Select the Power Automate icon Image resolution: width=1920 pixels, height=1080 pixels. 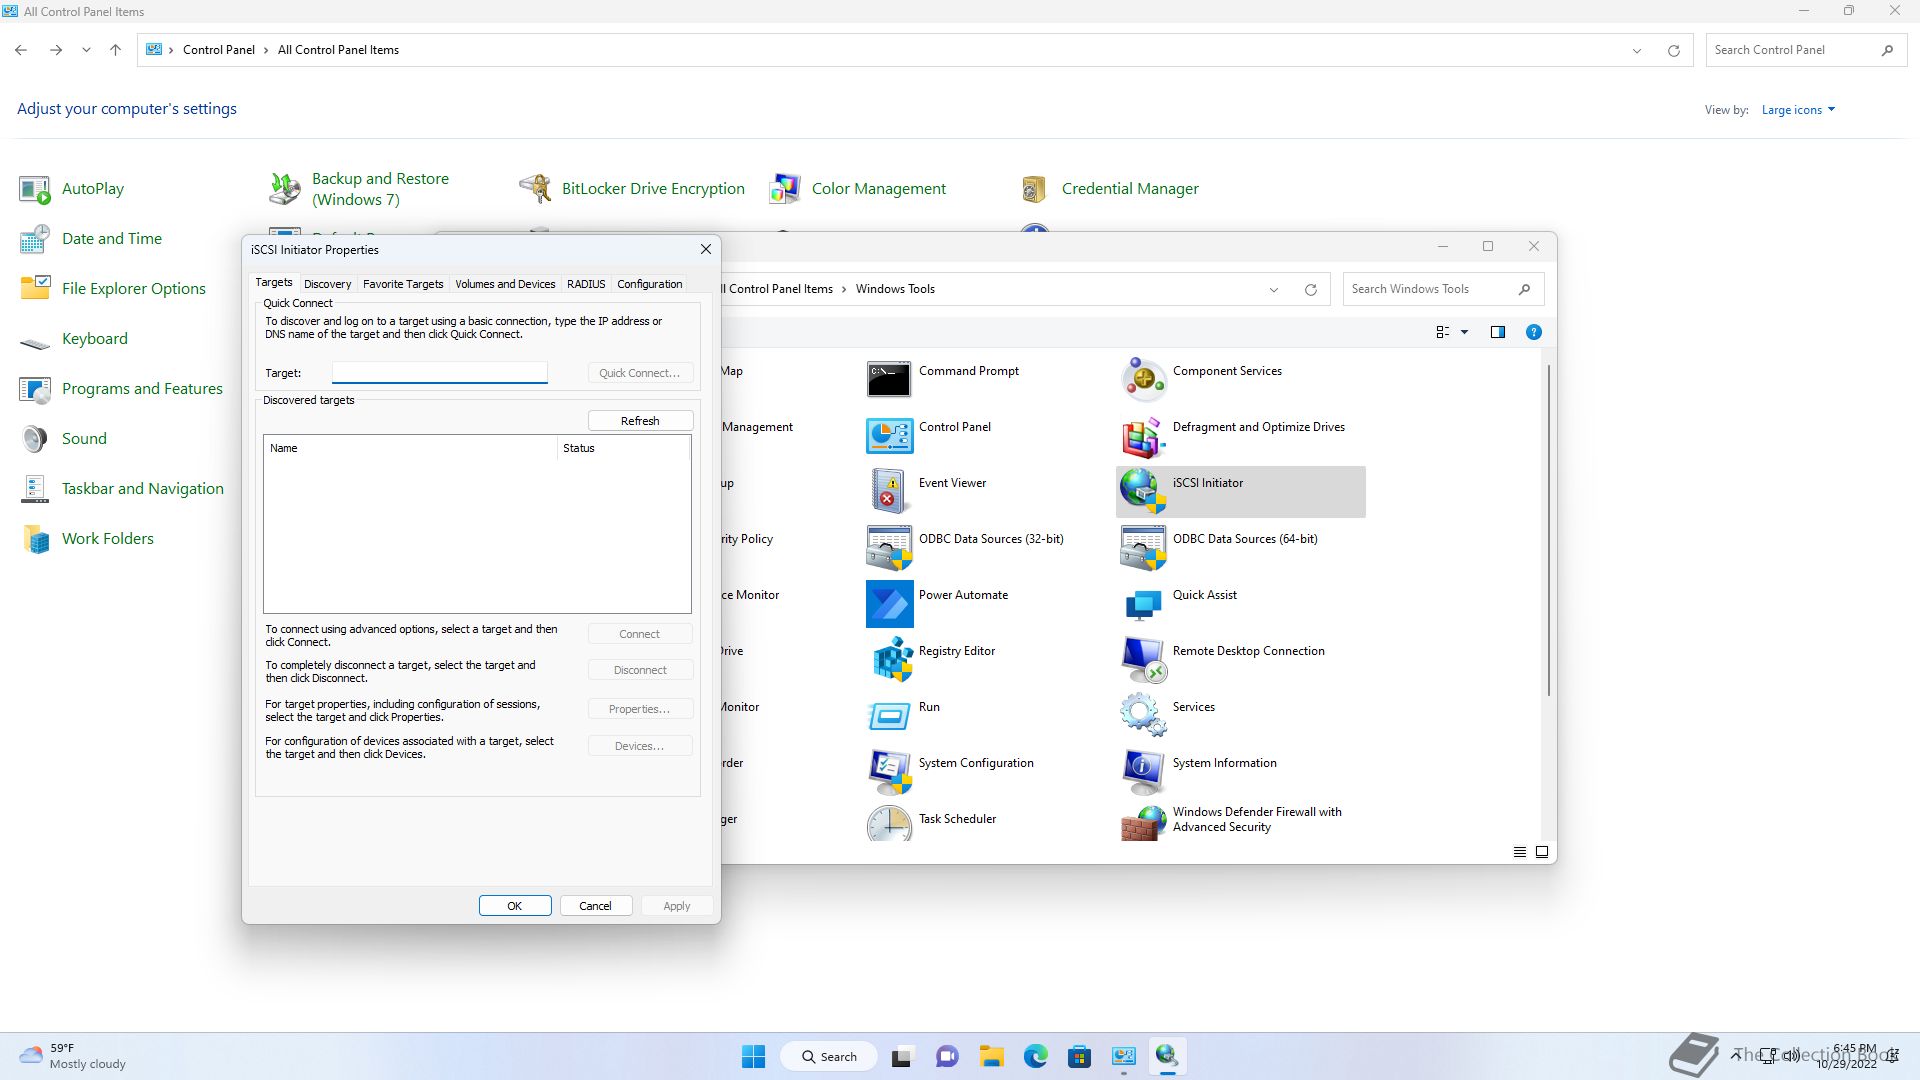click(x=889, y=603)
